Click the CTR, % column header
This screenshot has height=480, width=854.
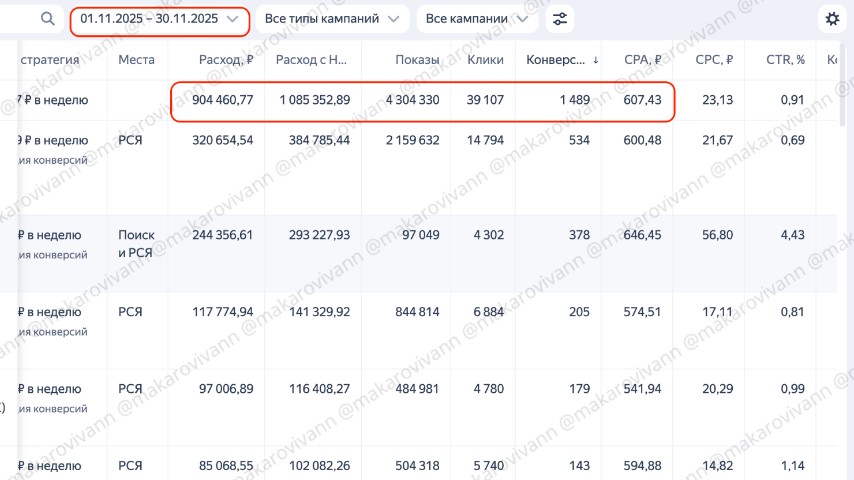785,60
